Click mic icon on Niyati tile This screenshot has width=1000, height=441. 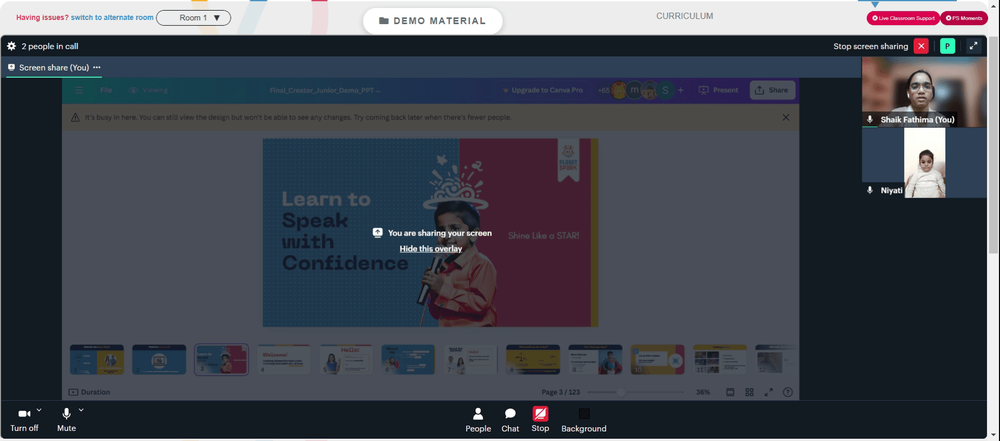click(870, 190)
